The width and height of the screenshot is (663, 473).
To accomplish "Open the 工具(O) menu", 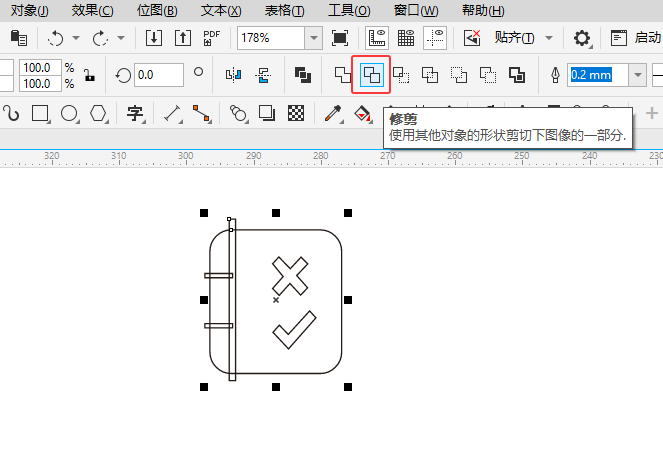I will (349, 11).
